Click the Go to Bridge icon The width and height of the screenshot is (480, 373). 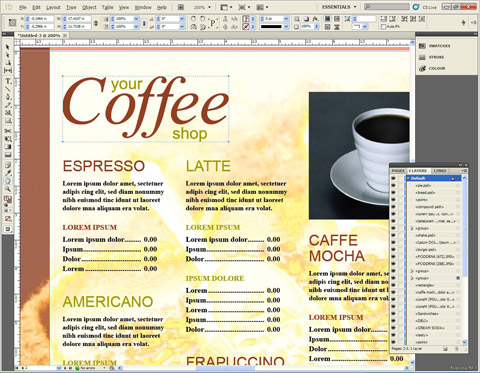click(181, 7)
